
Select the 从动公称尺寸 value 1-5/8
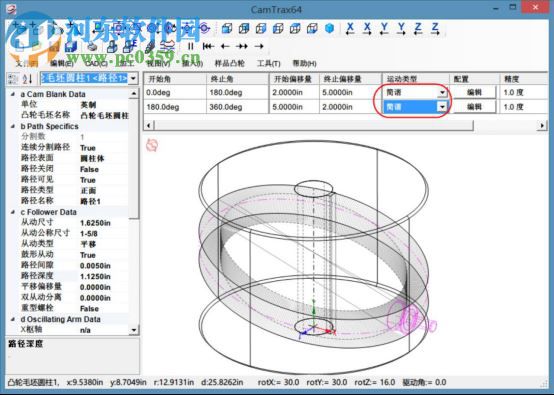89,234
